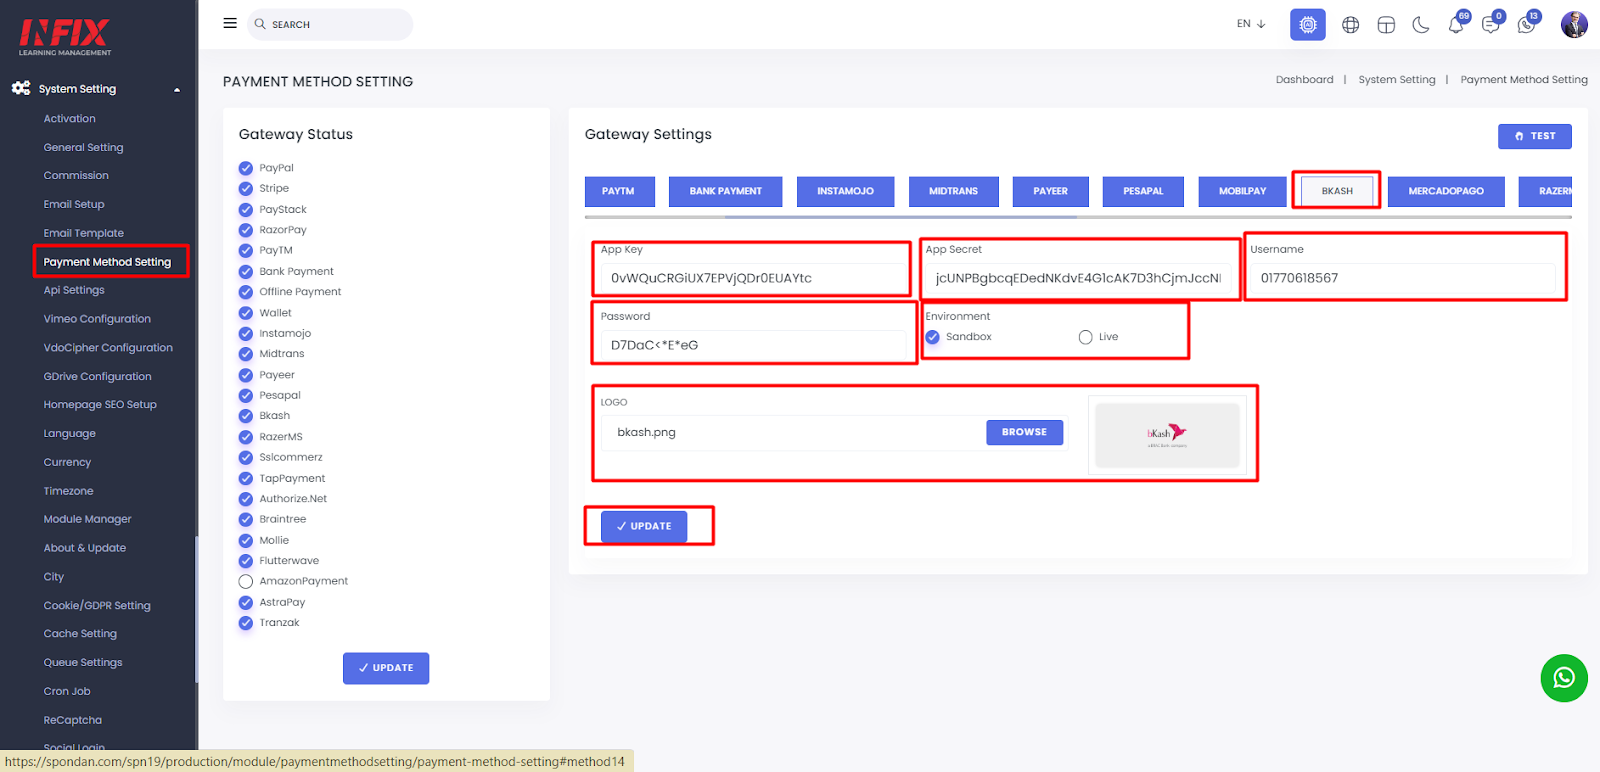Open the EN language dropdown
The image size is (1600, 772).
click(1251, 24)
